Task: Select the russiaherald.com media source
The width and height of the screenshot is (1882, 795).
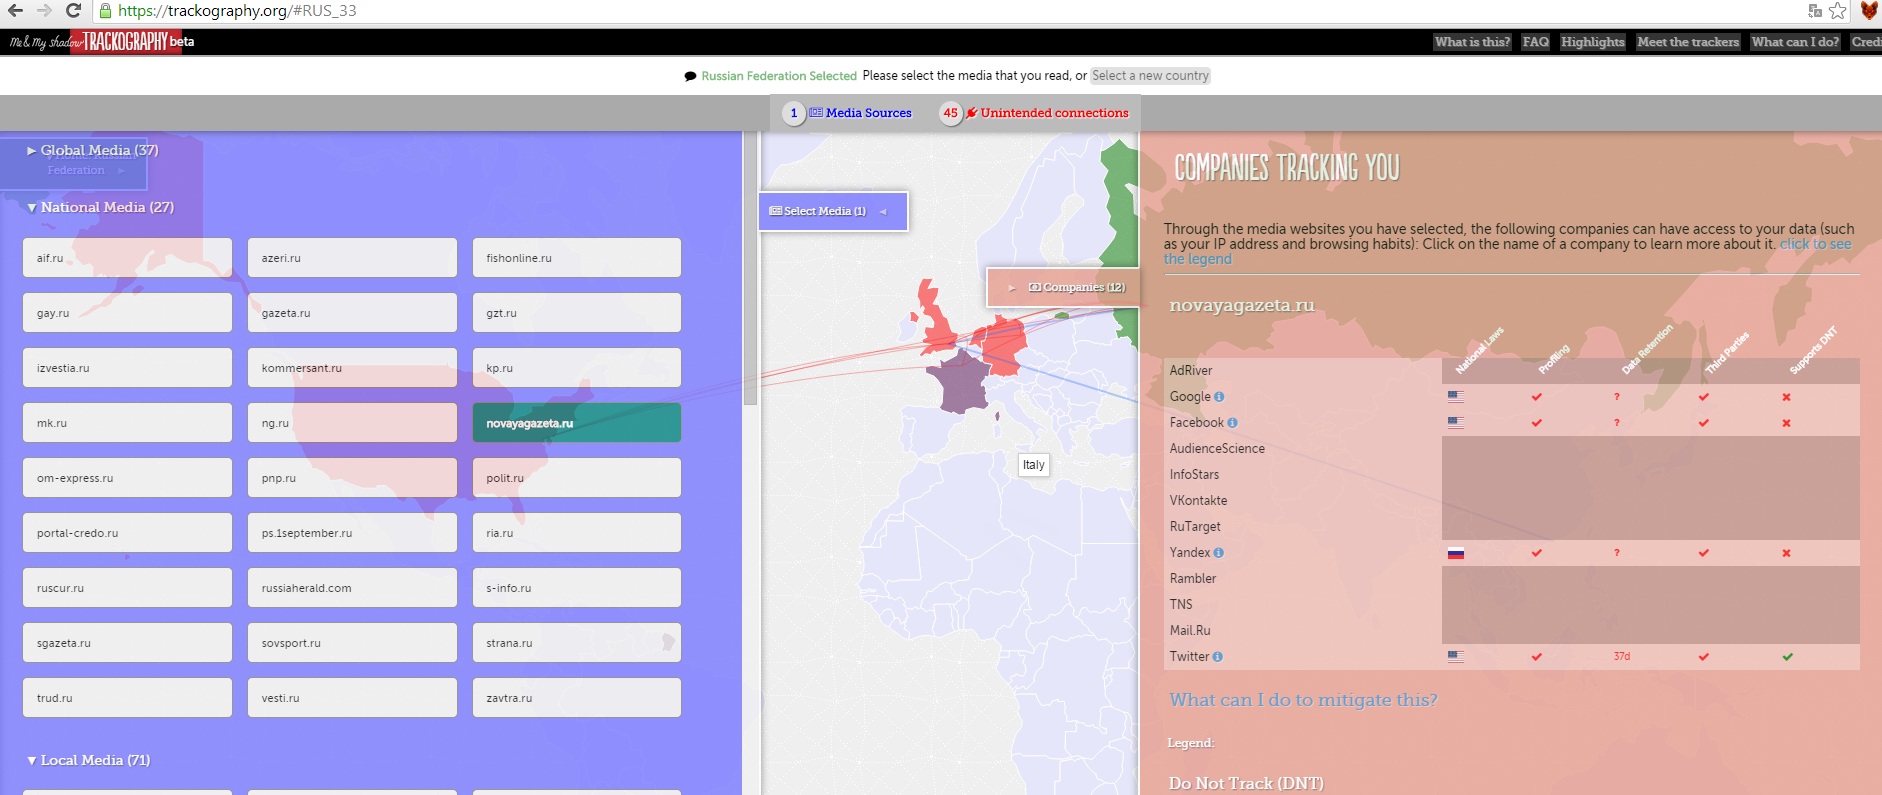Action: coord(352,588)
